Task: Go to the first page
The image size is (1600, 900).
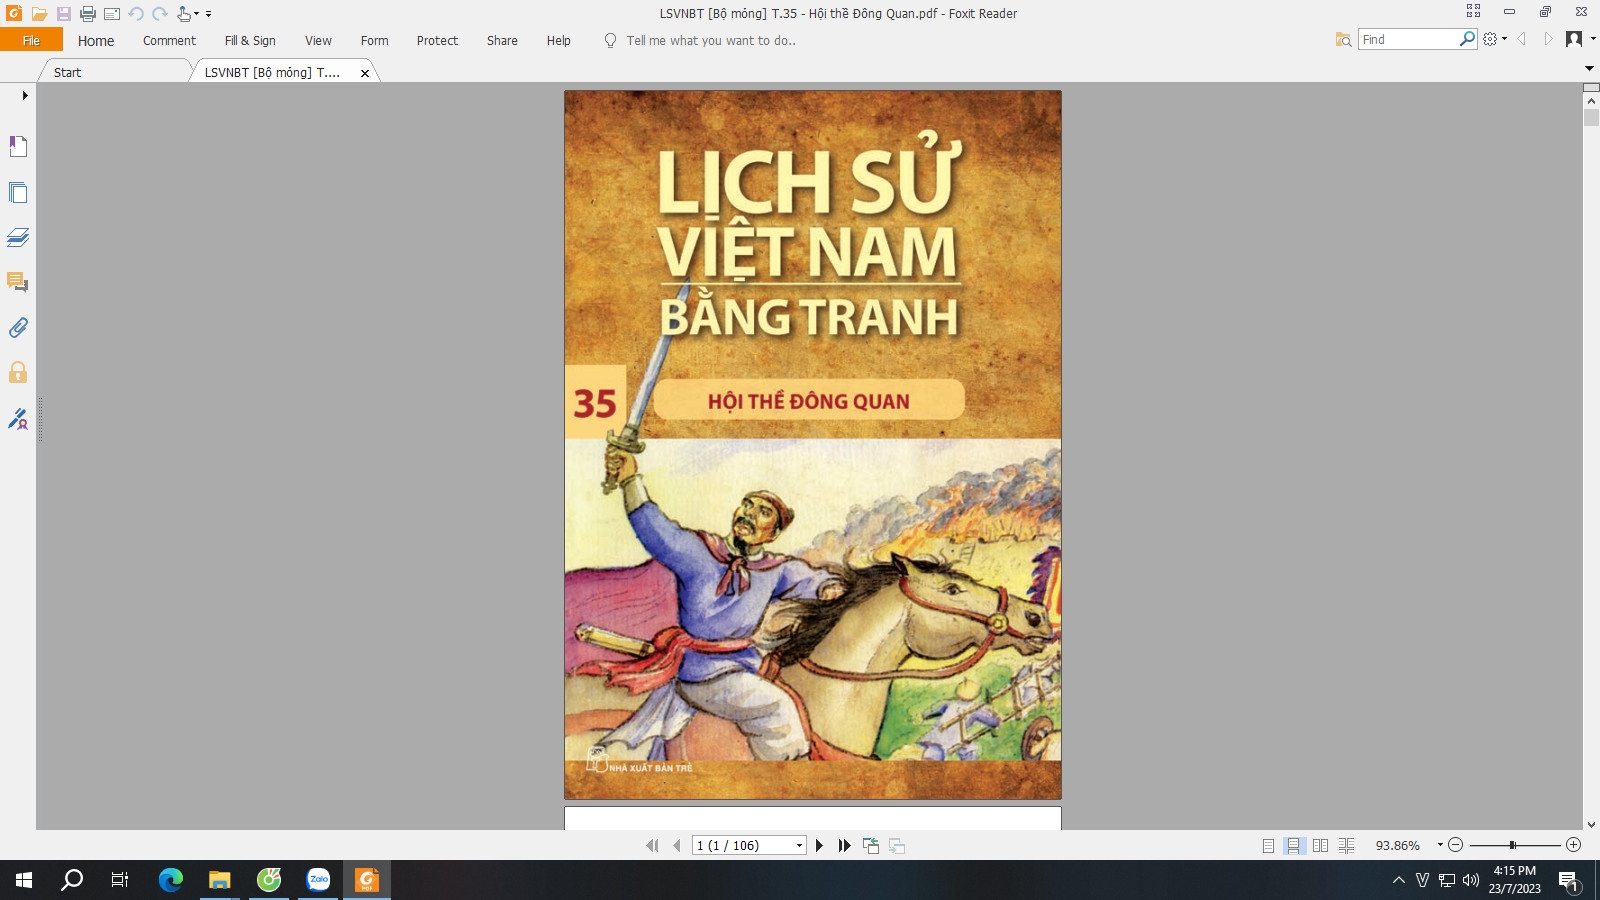Action: pos(652,845)
